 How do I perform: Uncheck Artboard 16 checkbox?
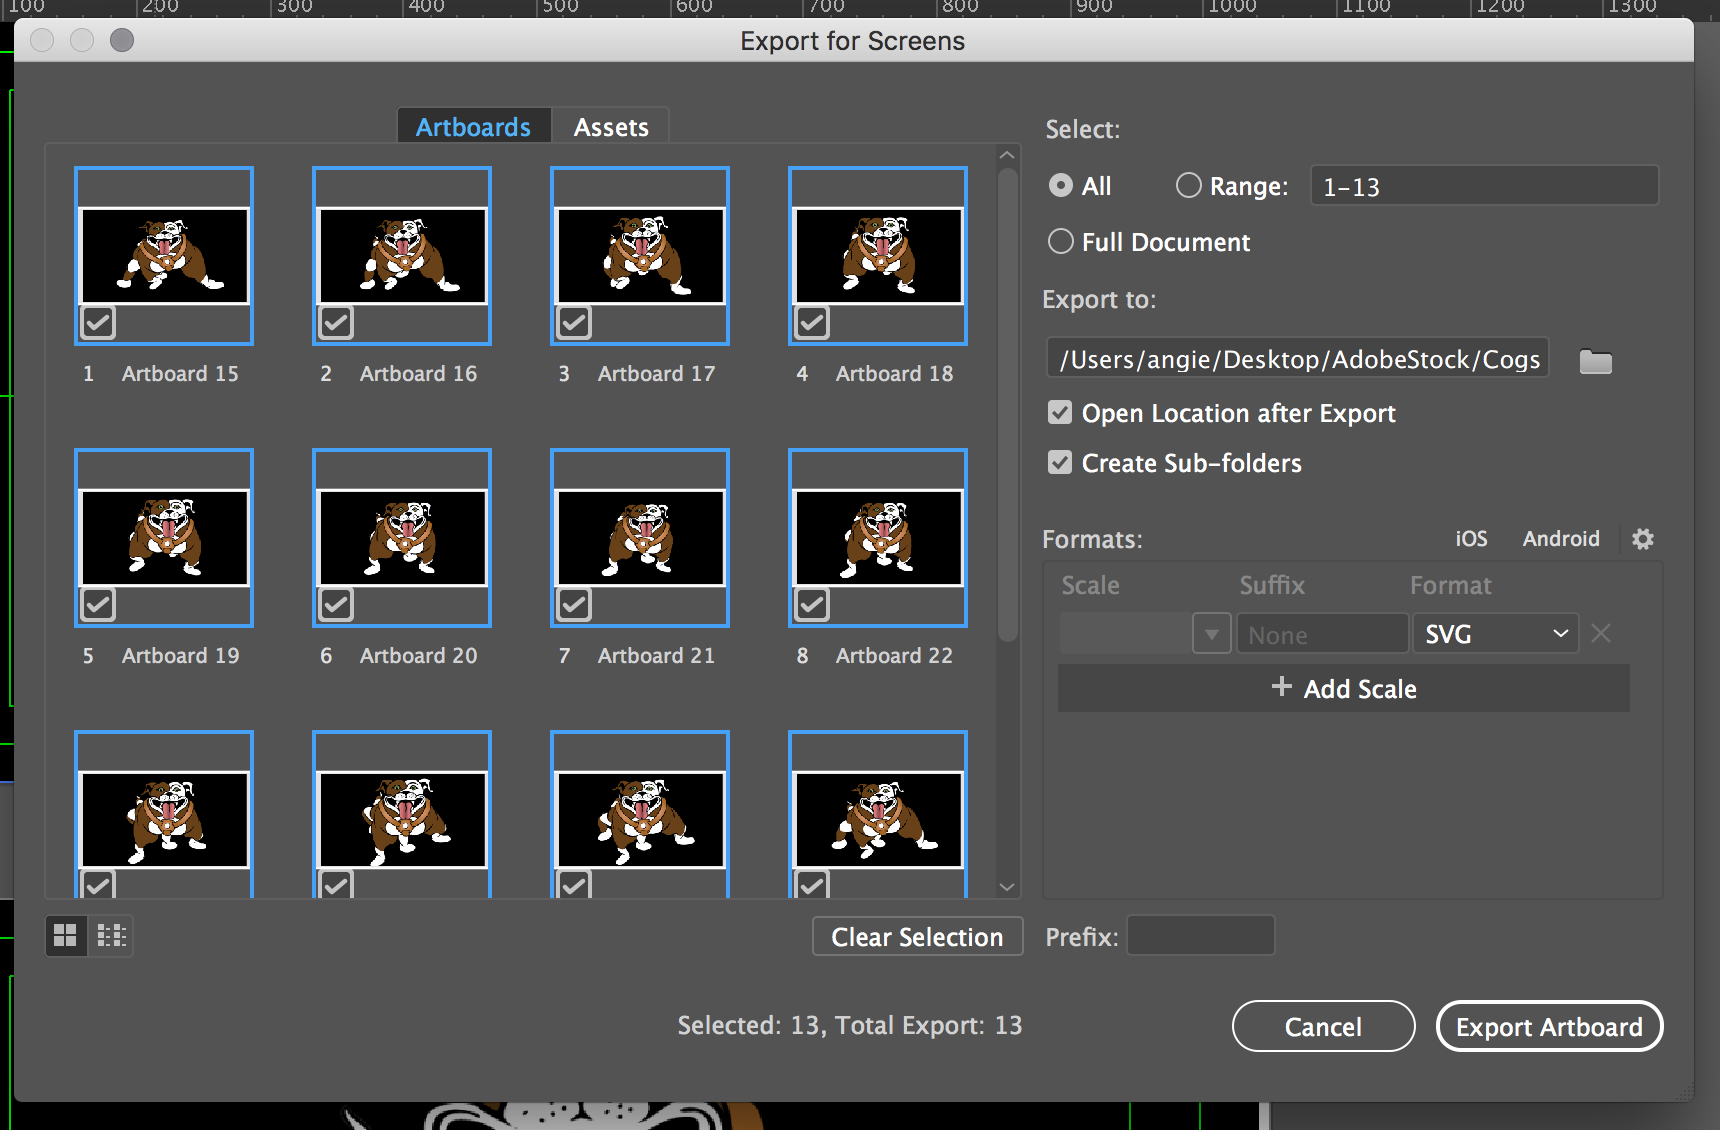(x=336, y=322)
